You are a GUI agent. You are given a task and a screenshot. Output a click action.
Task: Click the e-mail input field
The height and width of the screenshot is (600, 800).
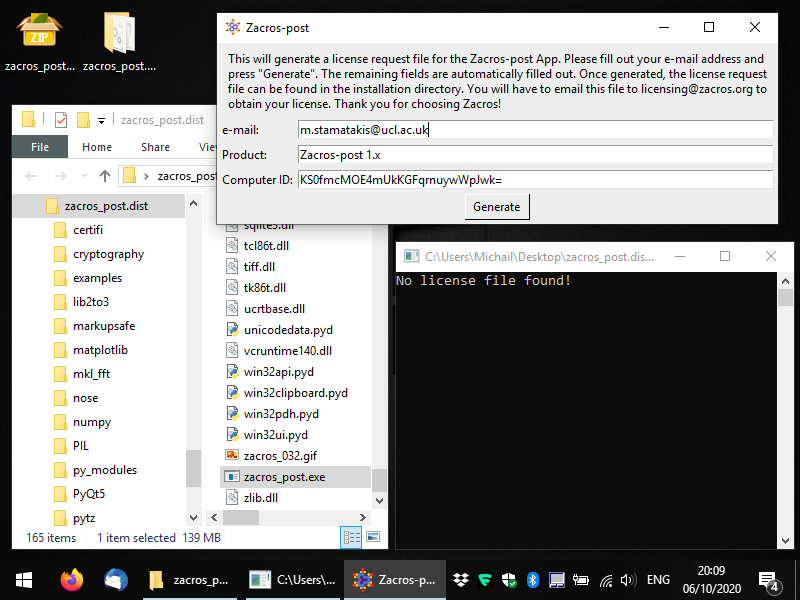coord(535,129)
